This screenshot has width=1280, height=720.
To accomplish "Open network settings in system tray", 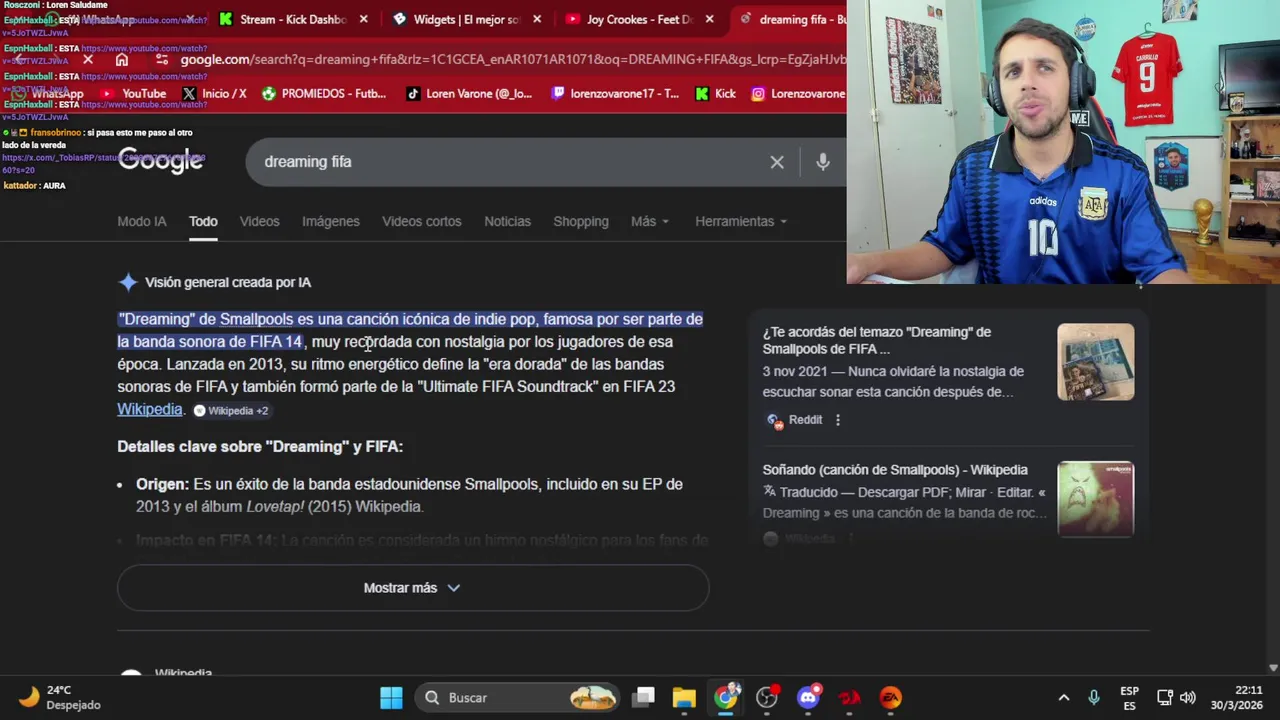I will tap(1165, 698).
